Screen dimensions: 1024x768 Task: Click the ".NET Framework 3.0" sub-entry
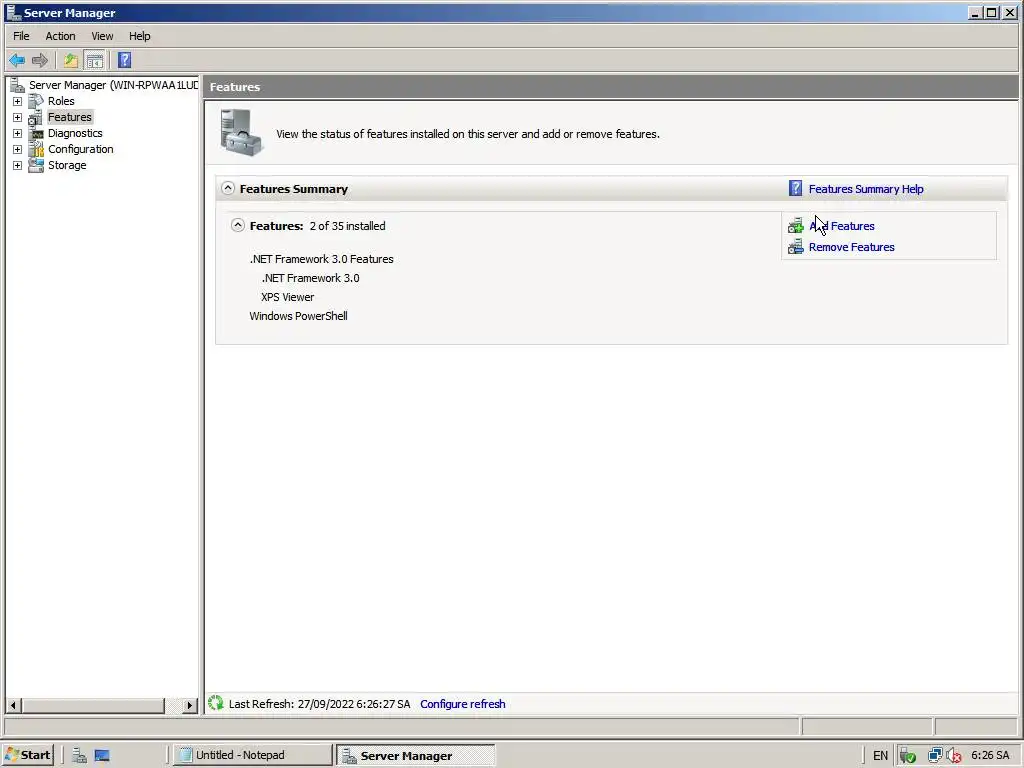point(310,278)
